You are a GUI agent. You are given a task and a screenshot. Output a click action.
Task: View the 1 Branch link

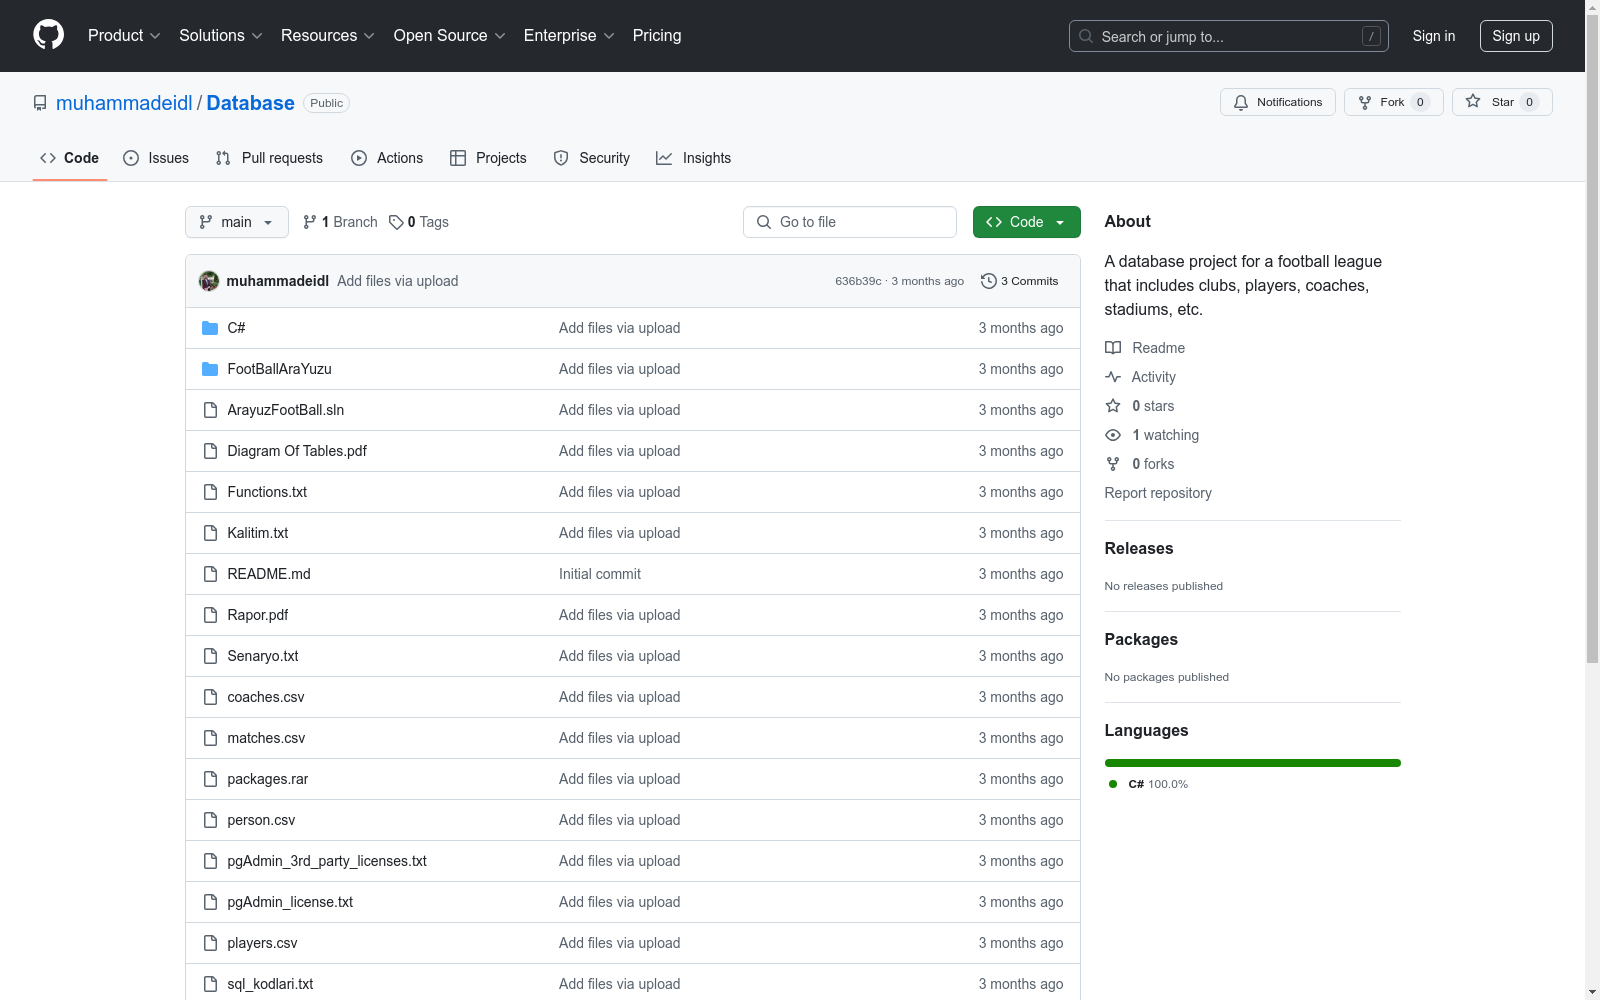click(x=340, y=222)
